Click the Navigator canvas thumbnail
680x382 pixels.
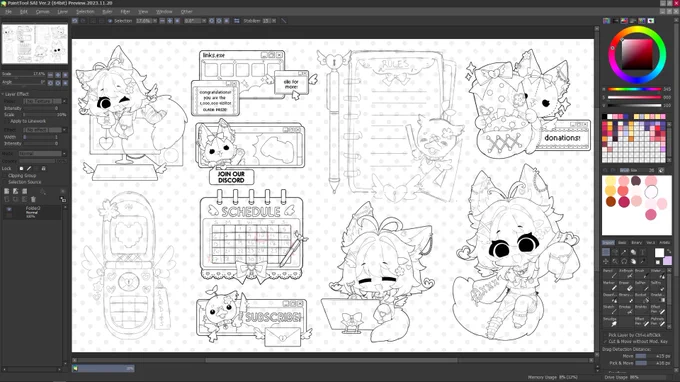pyautogui.click(x=35, y=44)
